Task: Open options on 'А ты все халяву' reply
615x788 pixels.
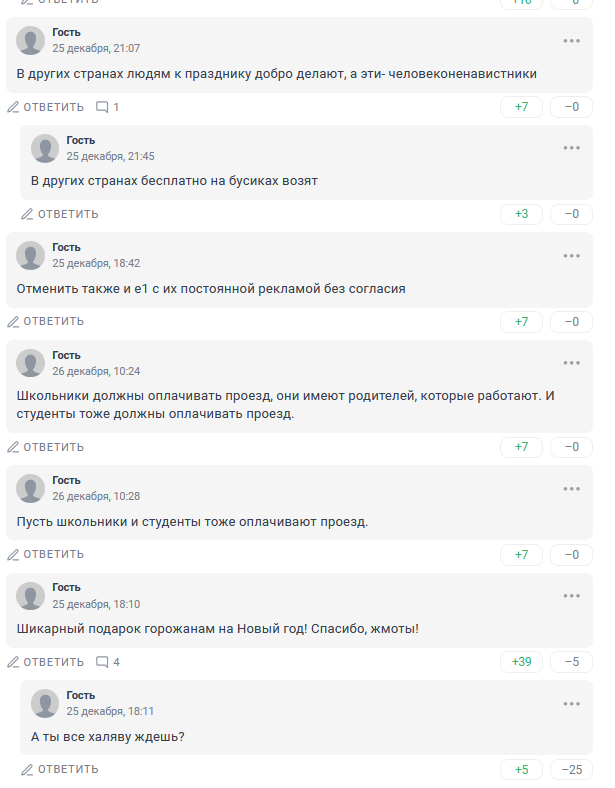Action: point(571,703)
